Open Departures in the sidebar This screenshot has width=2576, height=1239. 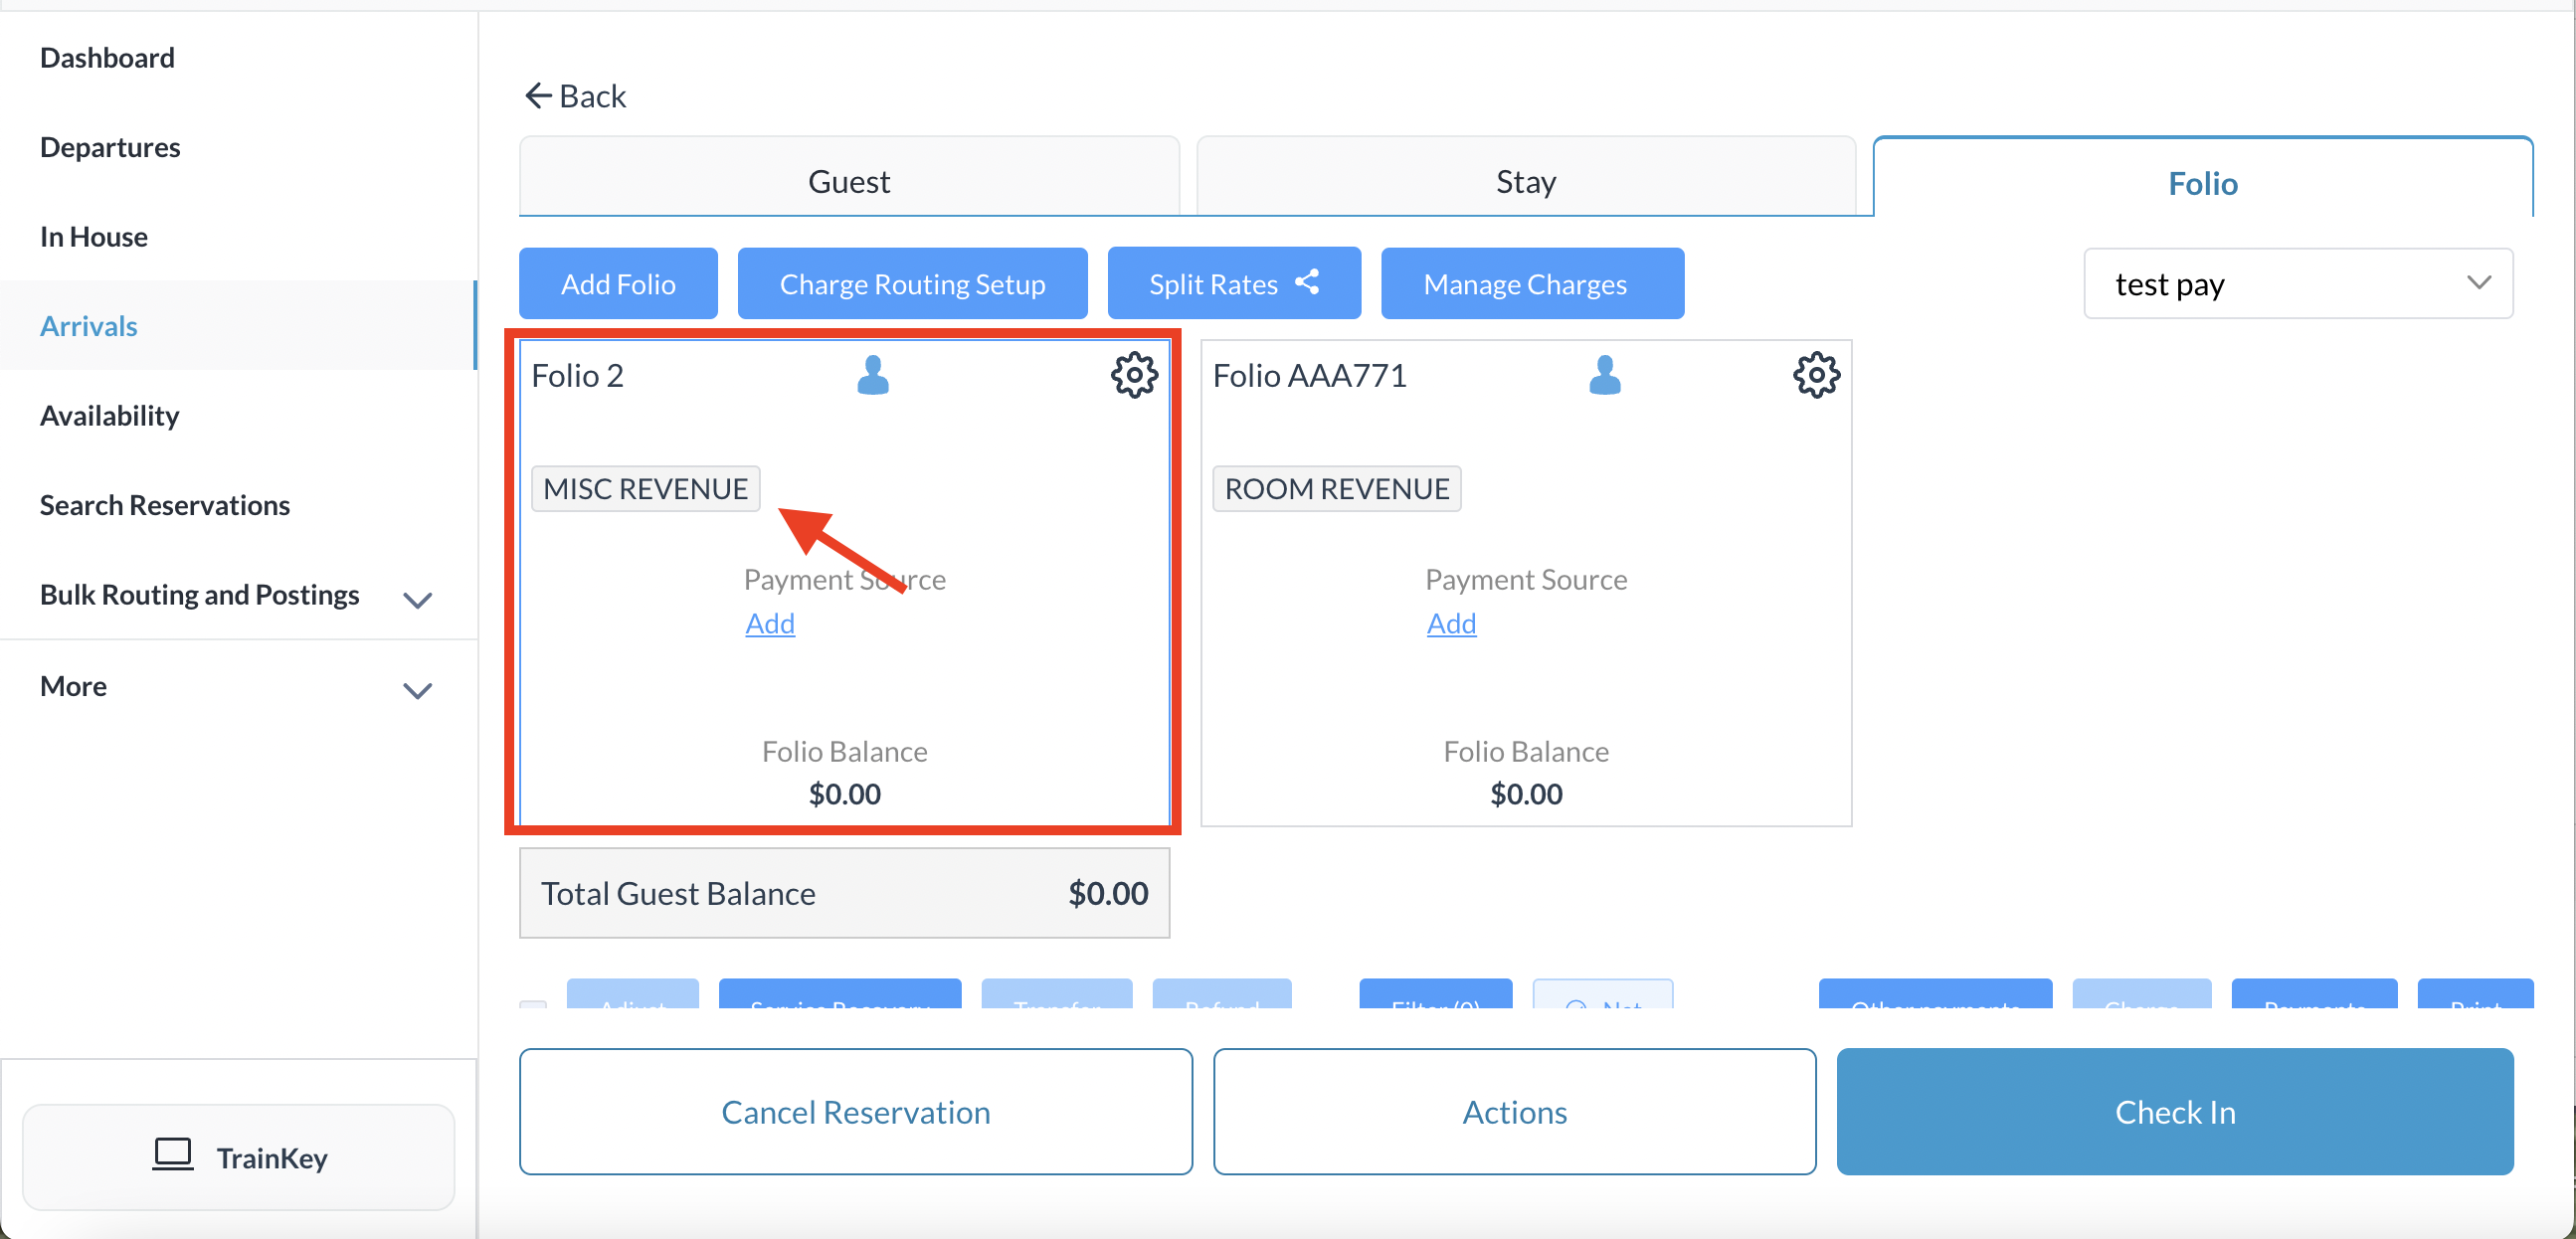[110, 147]
